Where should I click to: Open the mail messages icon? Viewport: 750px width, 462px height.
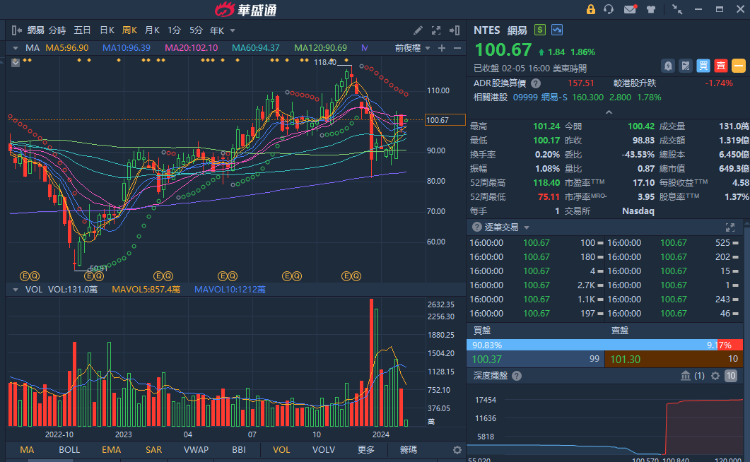coord(630,9)
